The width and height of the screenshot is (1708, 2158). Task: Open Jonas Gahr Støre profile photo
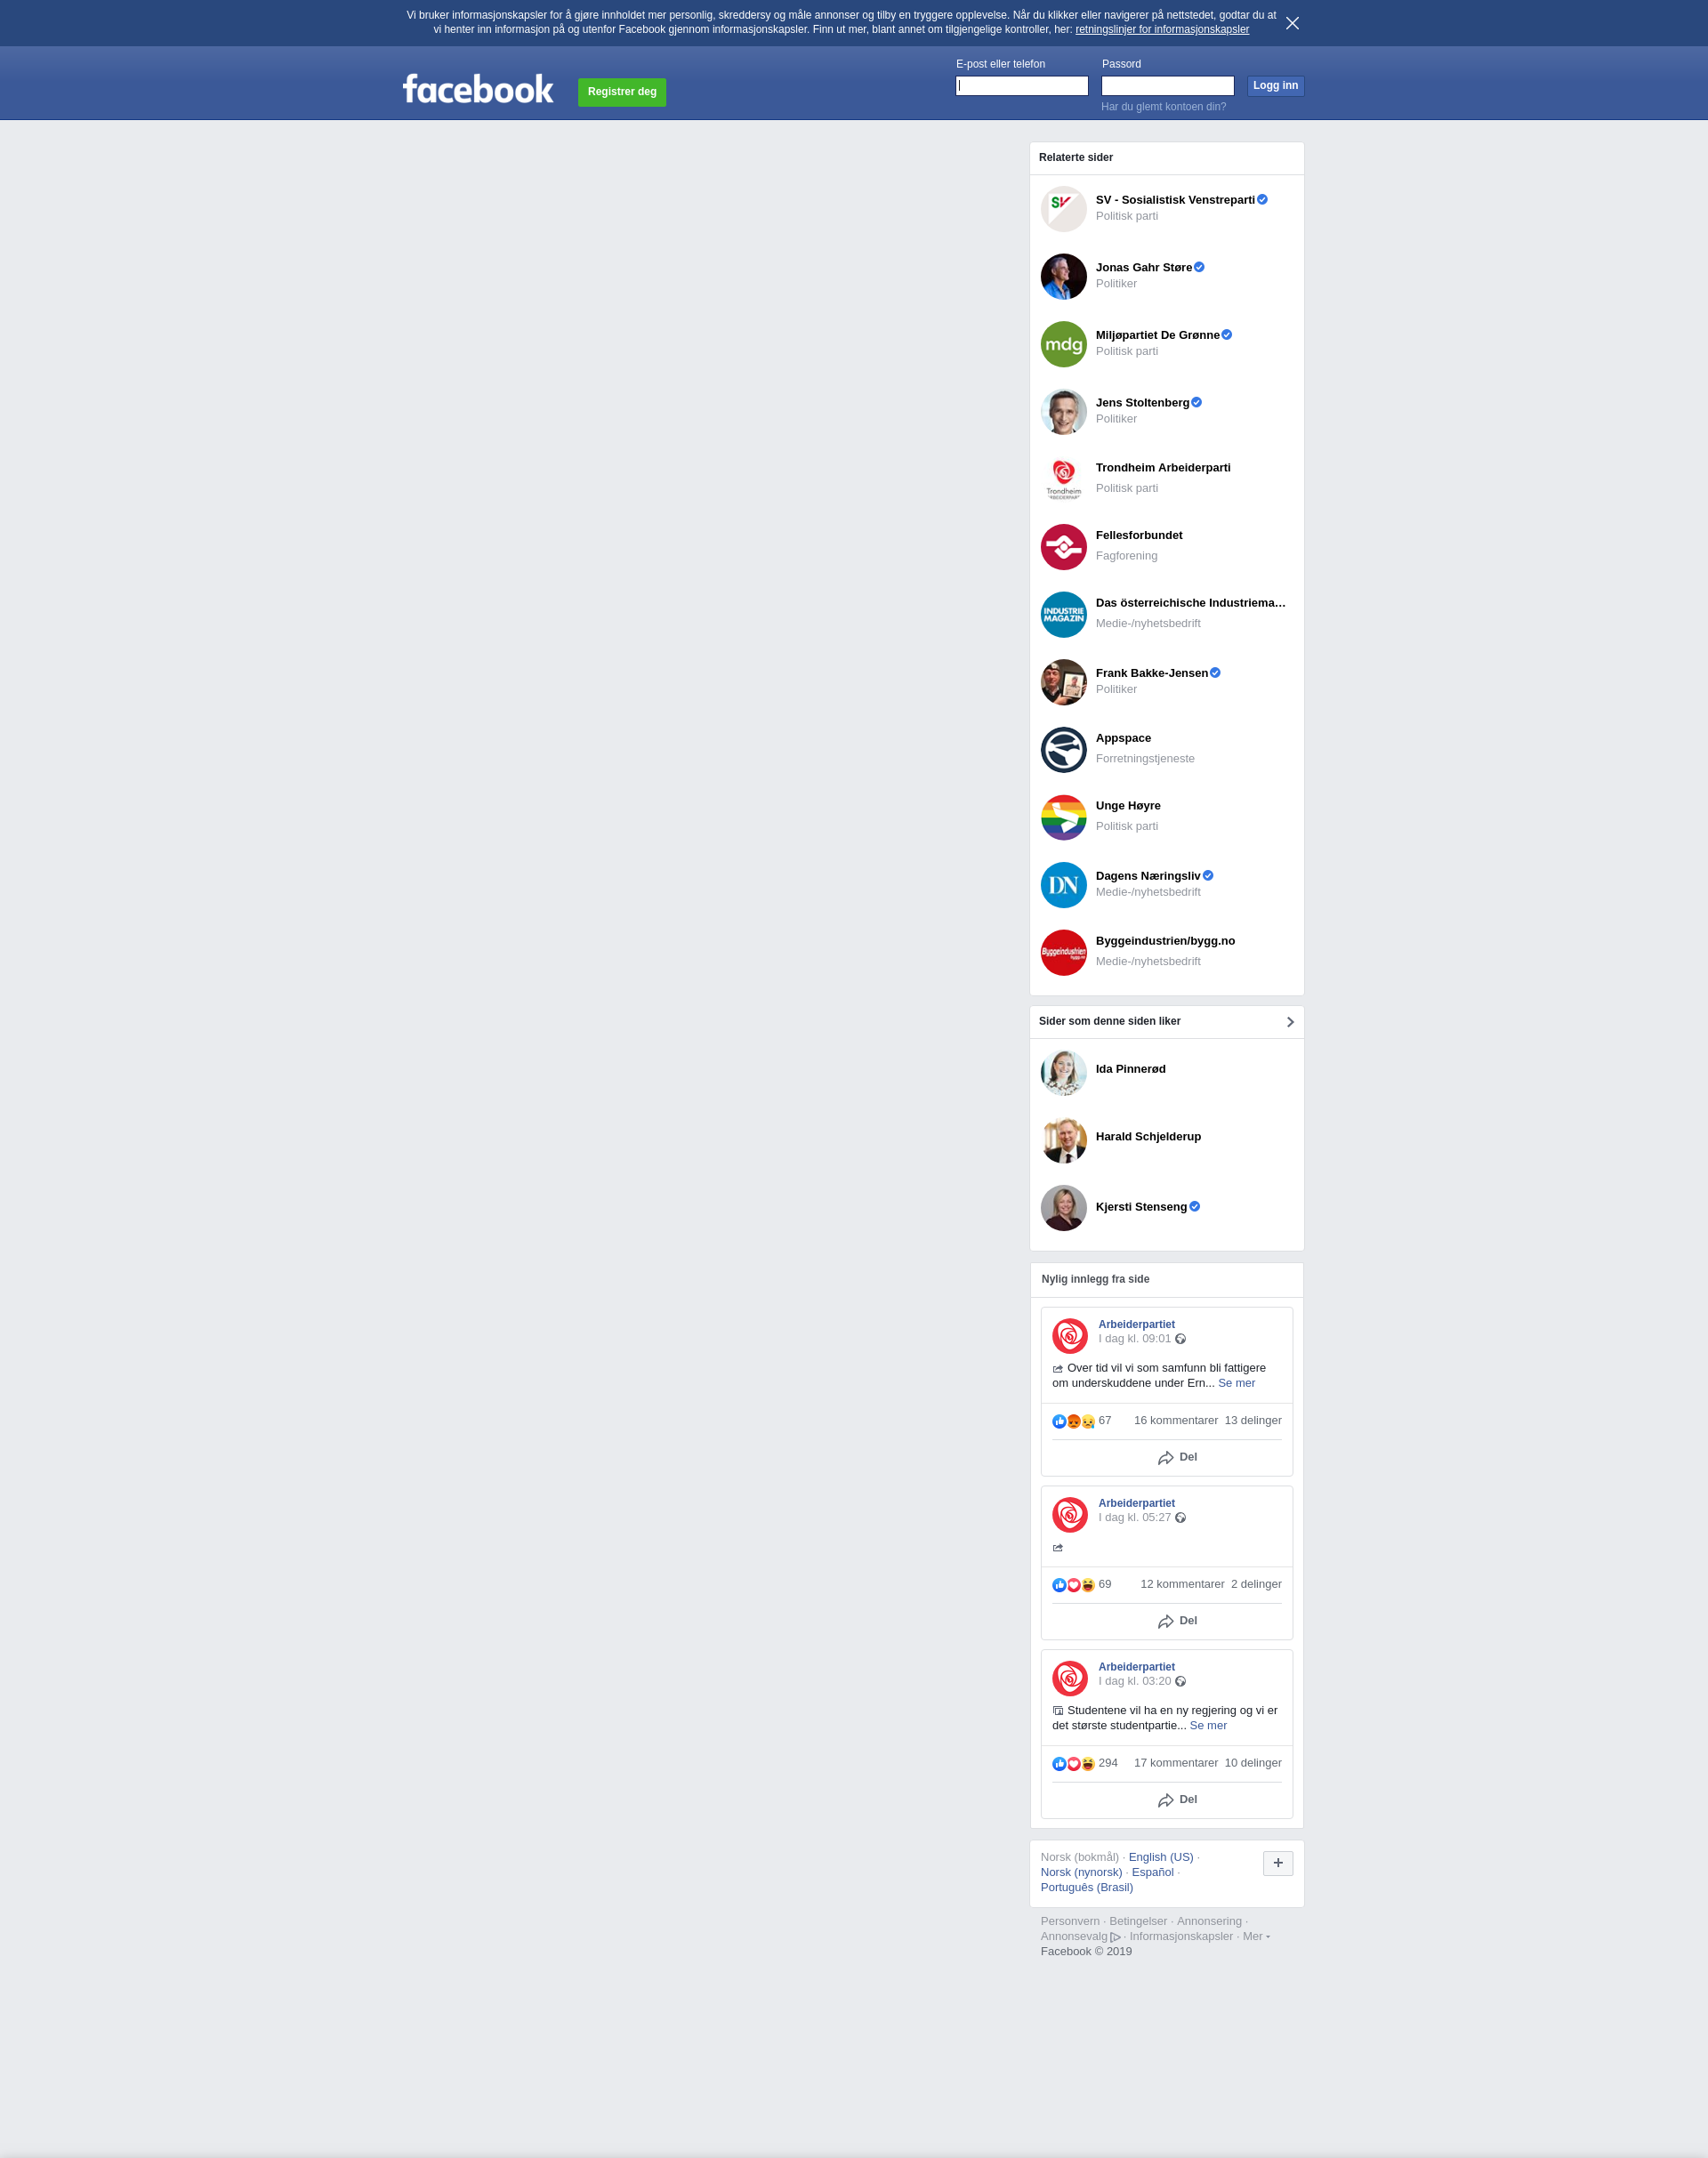tap(1063, 277)
